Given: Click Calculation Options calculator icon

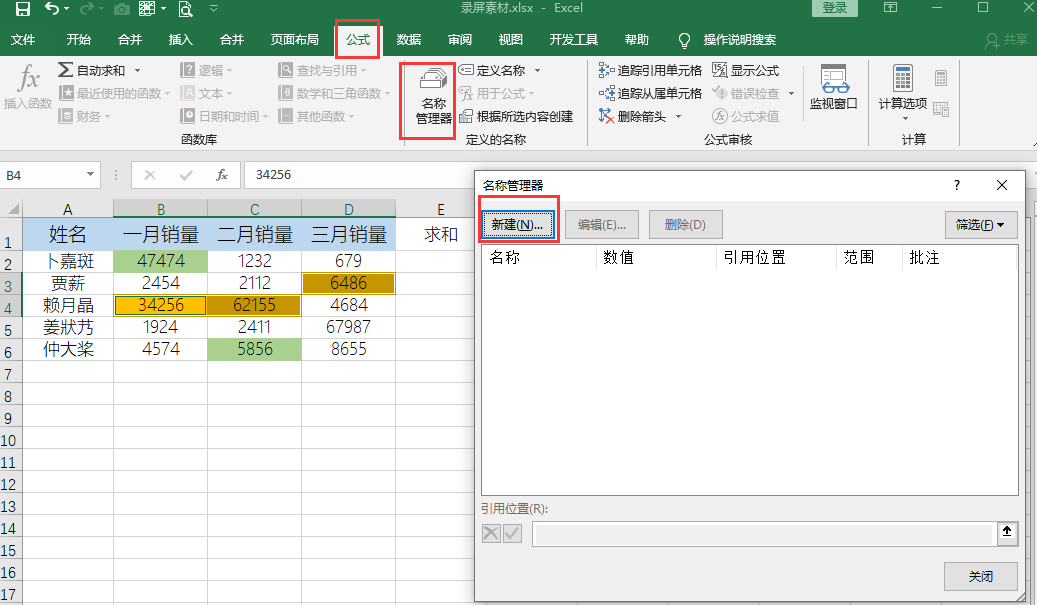Looking at the screenshot, I should click(x=903, y=78).
